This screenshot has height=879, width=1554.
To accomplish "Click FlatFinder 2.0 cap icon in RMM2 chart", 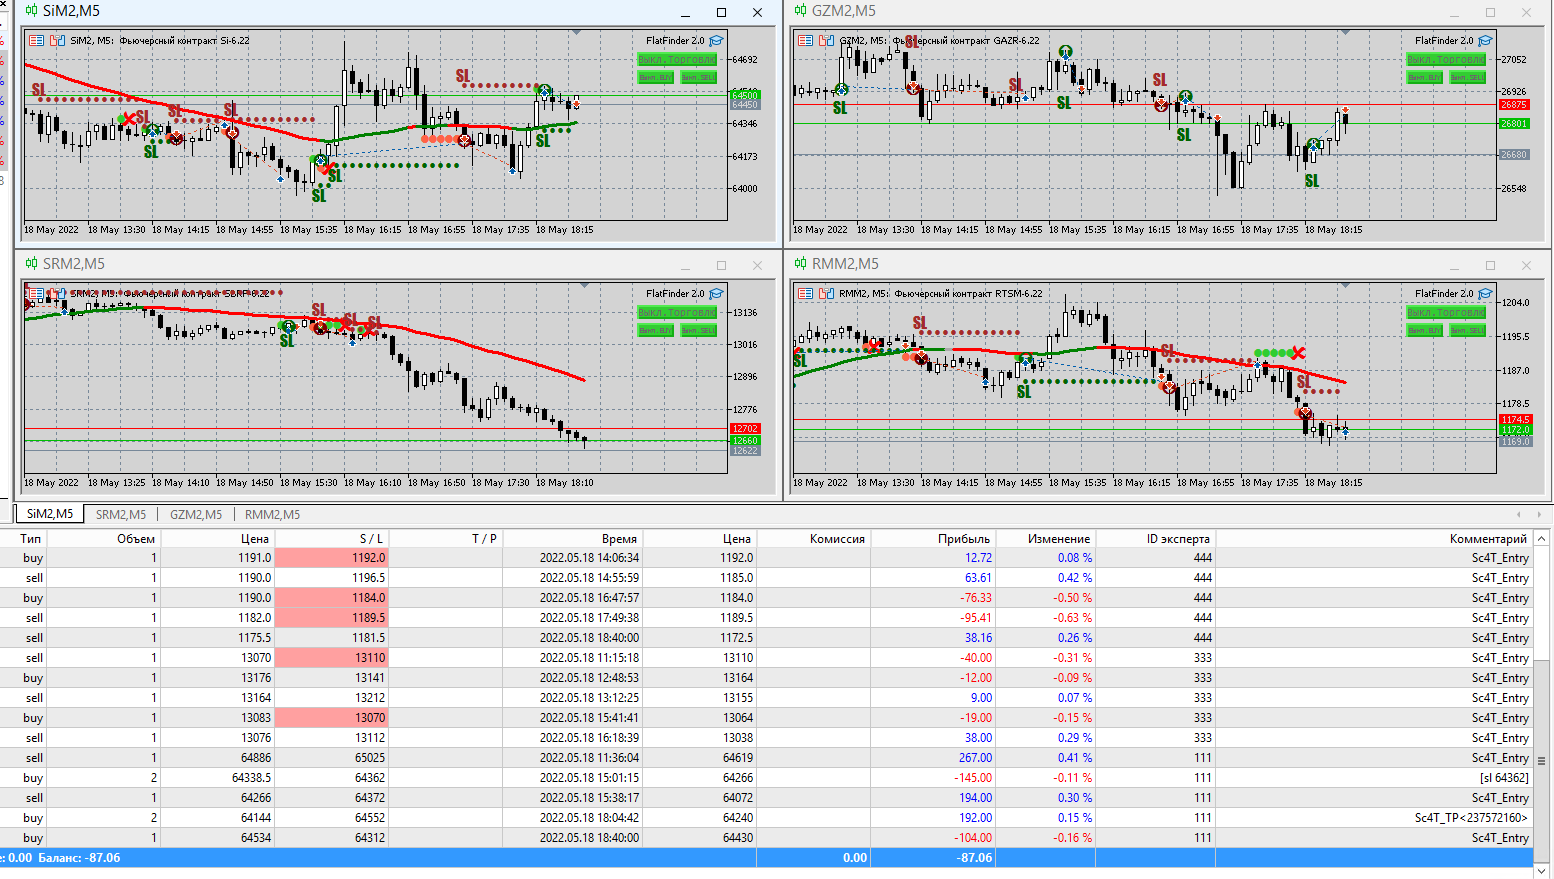I will (1485, 294).
